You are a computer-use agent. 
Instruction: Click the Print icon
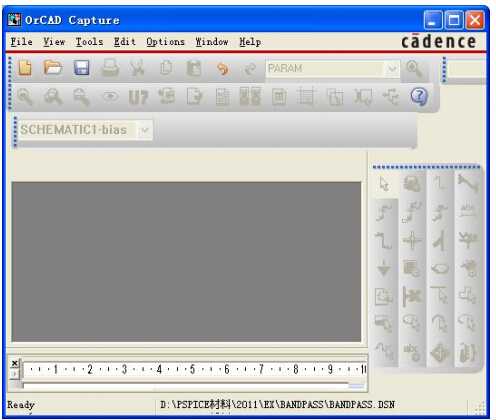click(x=110, y=68)
